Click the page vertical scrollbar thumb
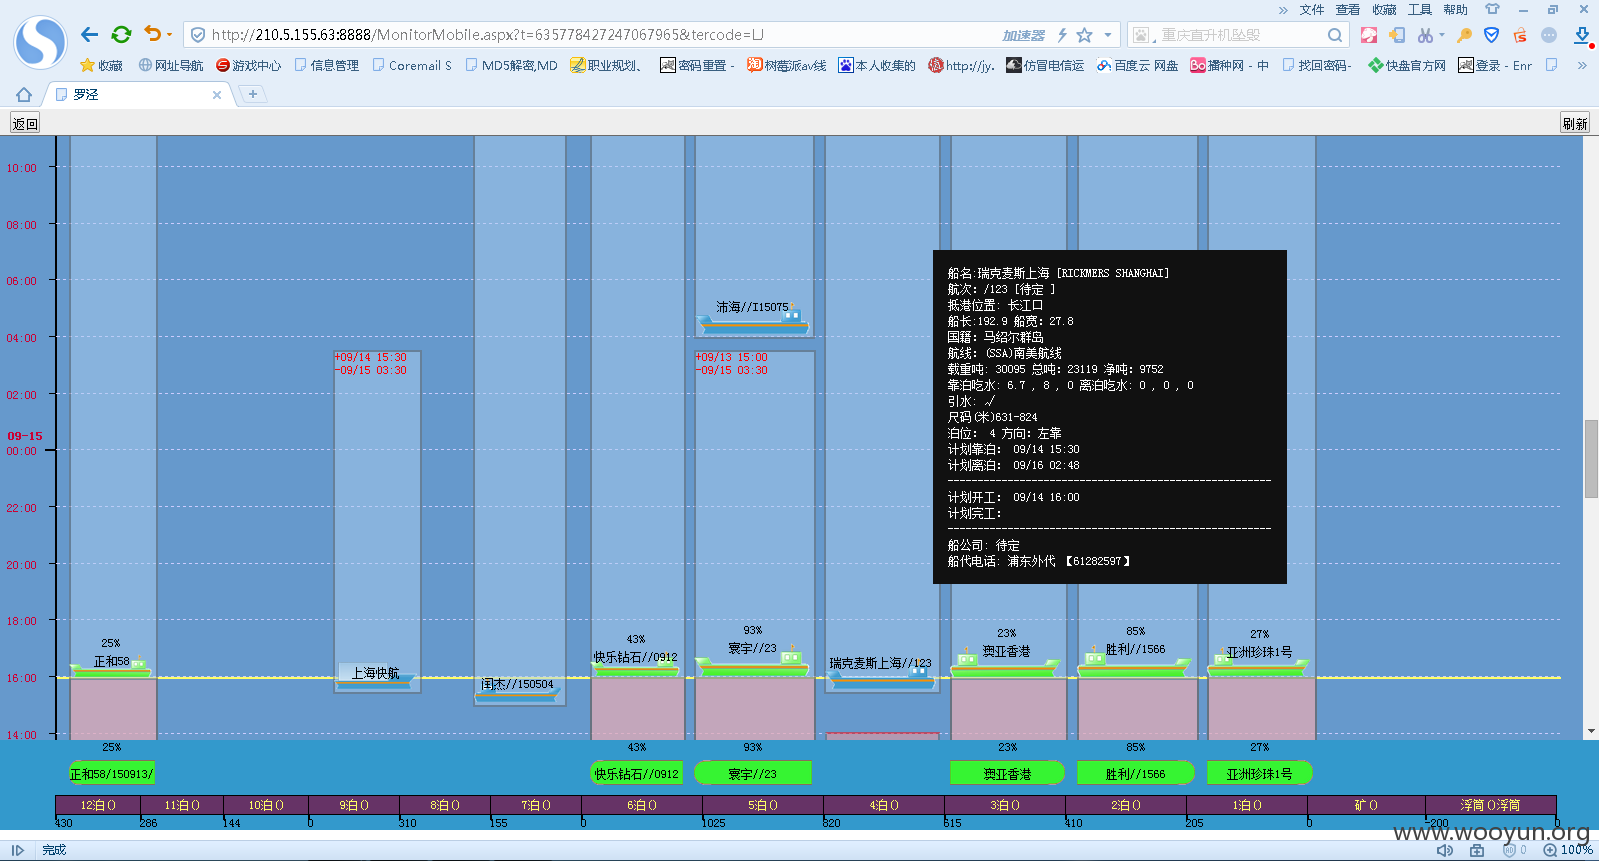This screenshot has height=861, width=1599. pos(1591,459)
